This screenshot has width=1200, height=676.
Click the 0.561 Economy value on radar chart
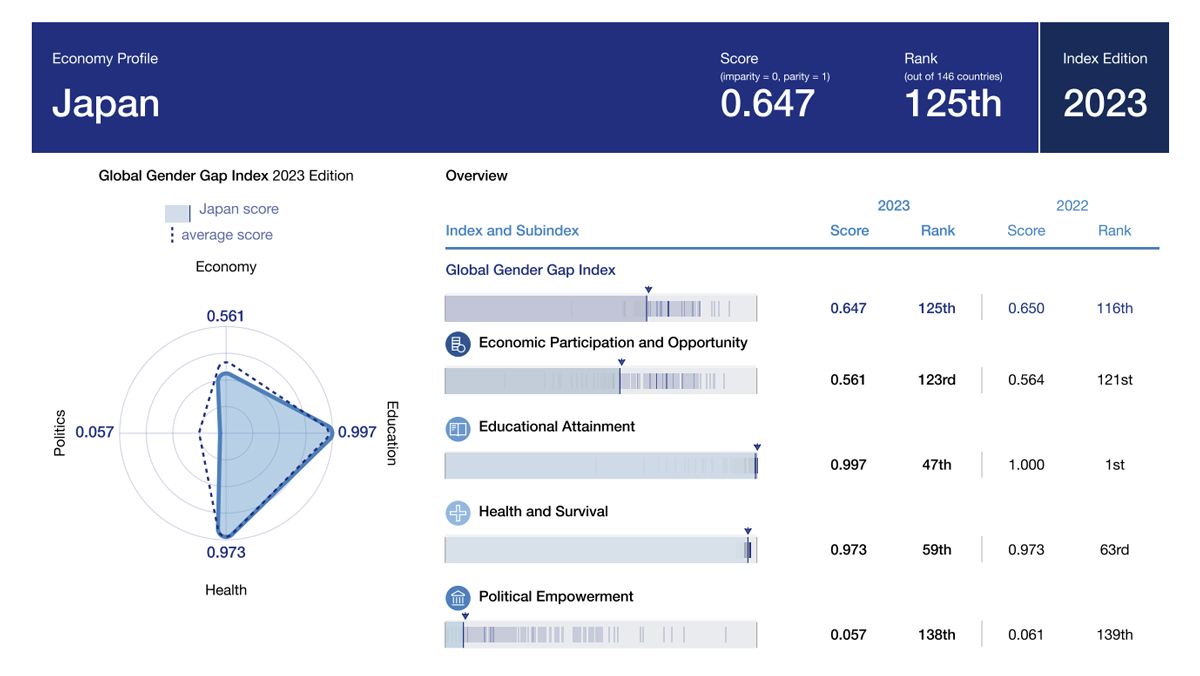[225, 316]
